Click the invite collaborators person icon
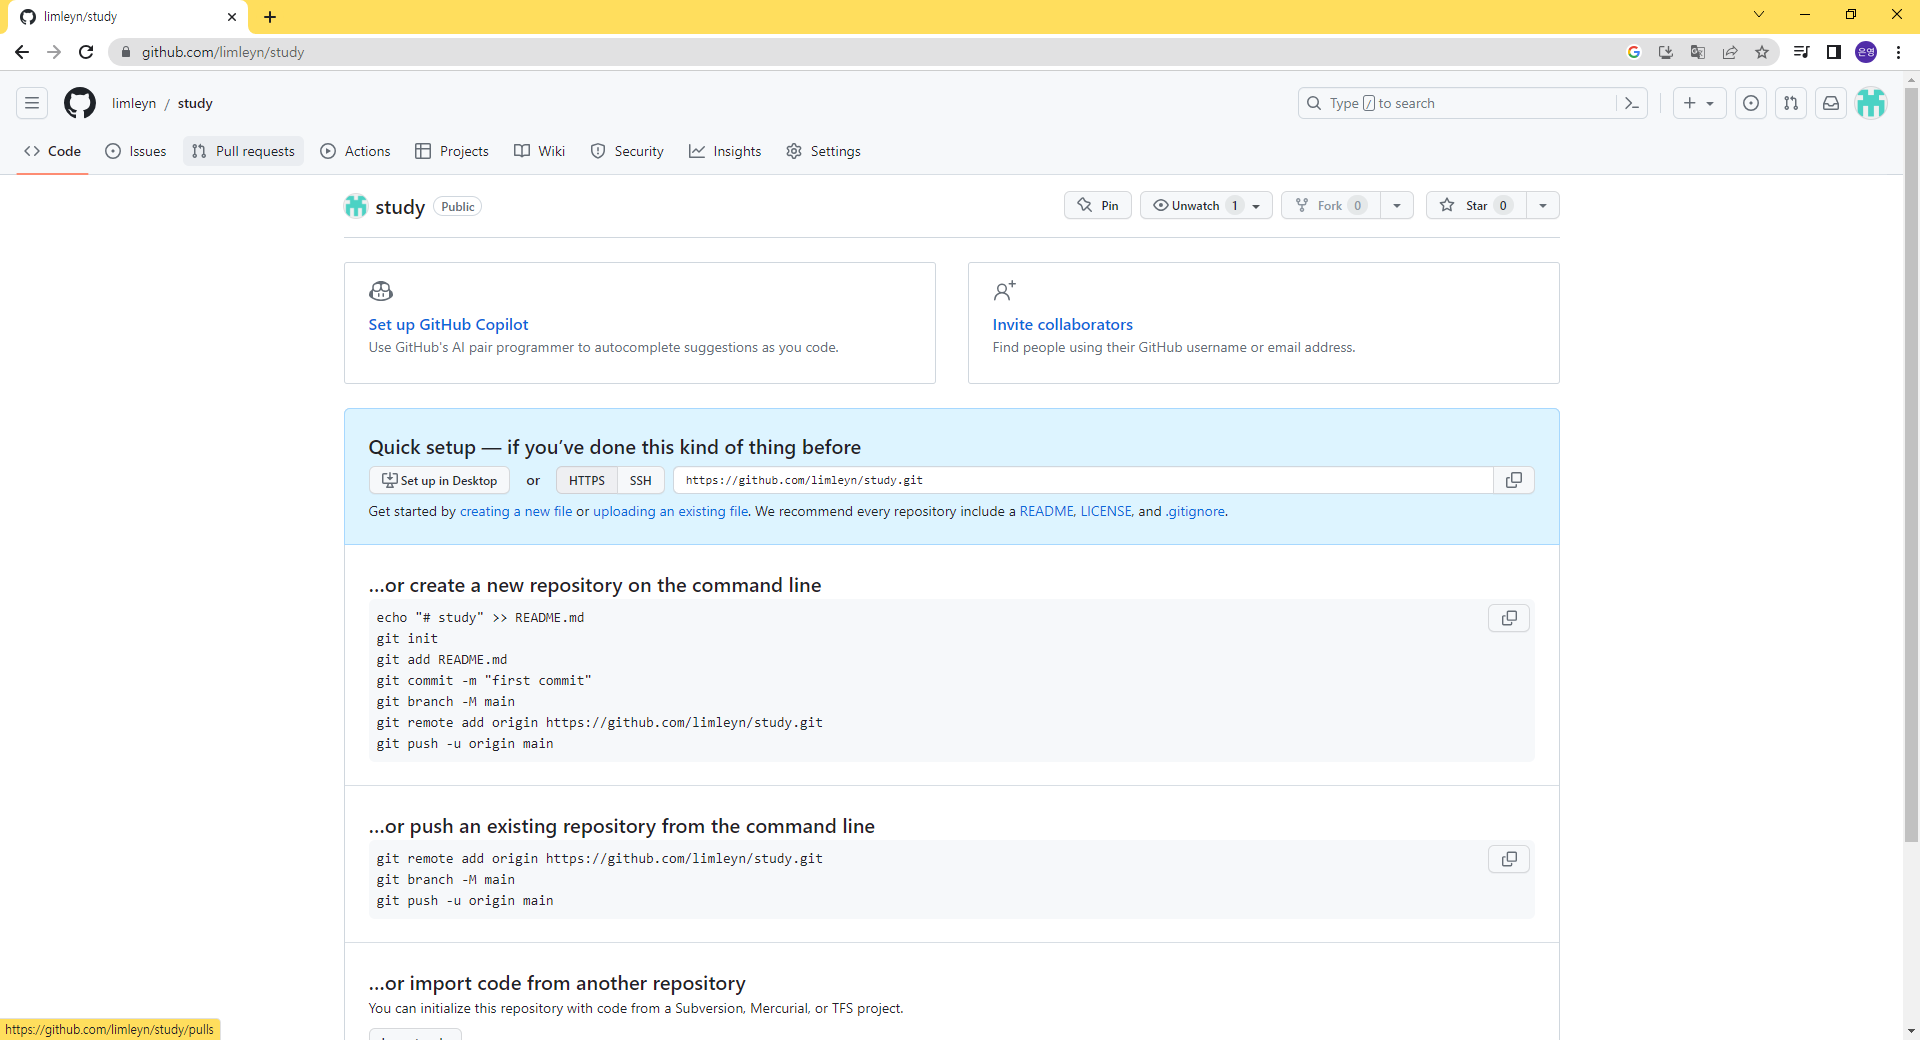This screenshot has height=1040, width=1920. click(x=1004, y=291)
